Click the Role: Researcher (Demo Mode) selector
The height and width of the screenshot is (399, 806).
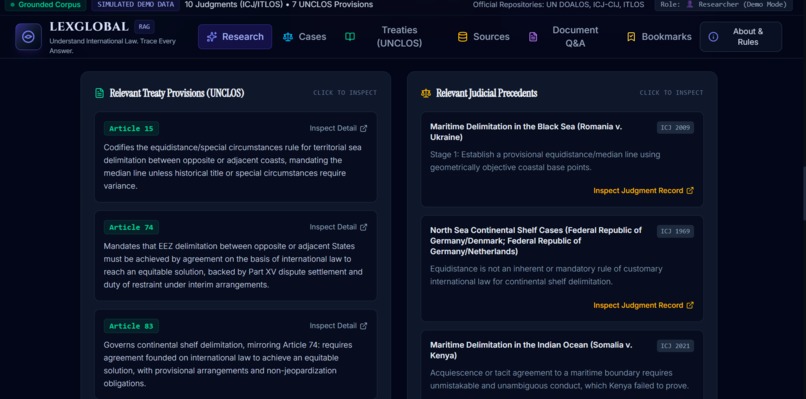coord(723,5)
